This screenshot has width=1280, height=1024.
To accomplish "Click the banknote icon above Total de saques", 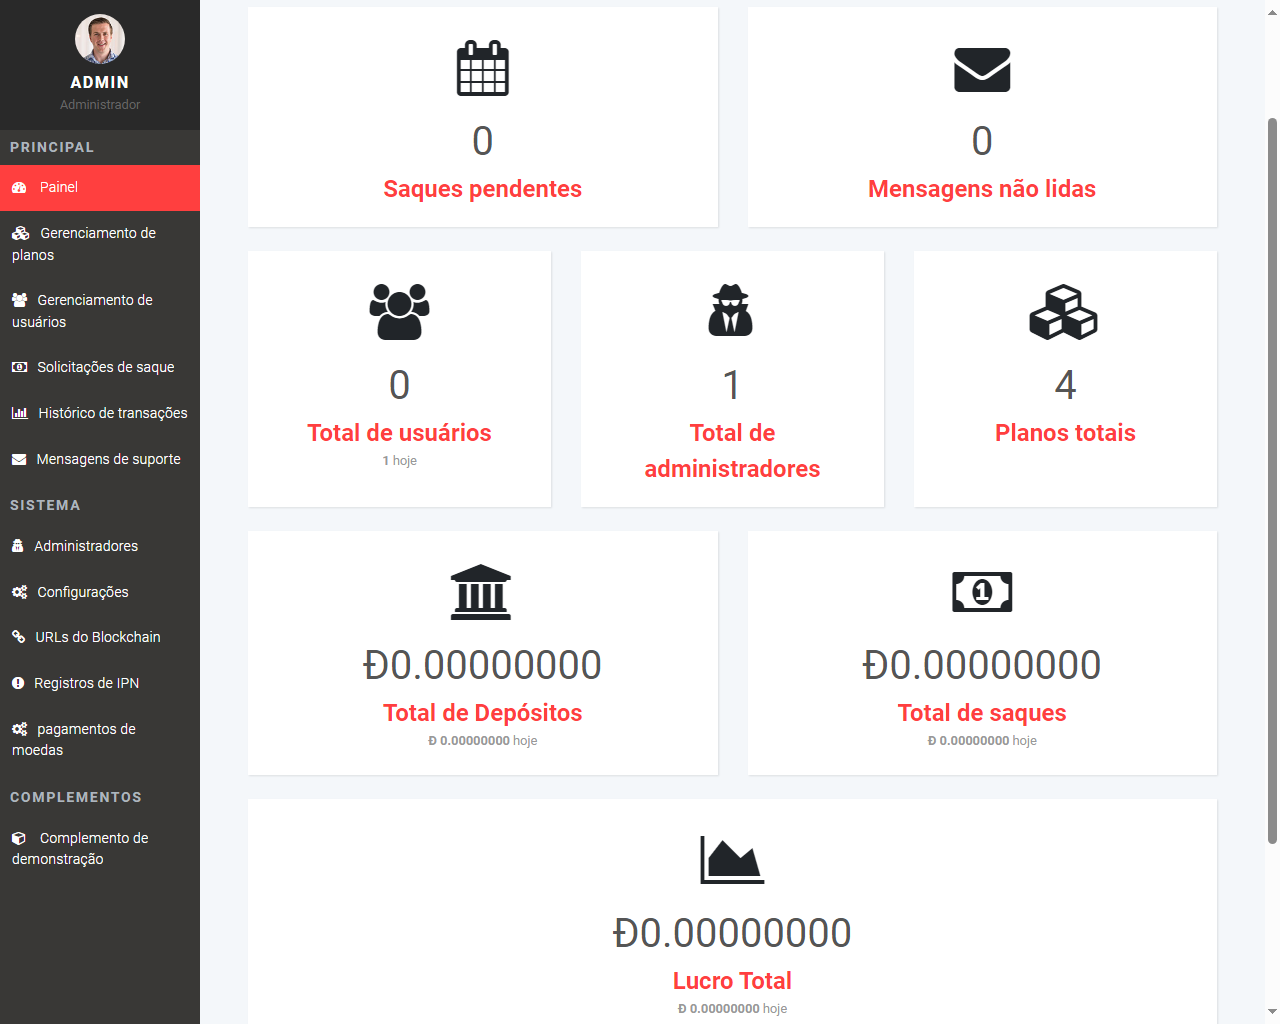I will pos(982,592).
